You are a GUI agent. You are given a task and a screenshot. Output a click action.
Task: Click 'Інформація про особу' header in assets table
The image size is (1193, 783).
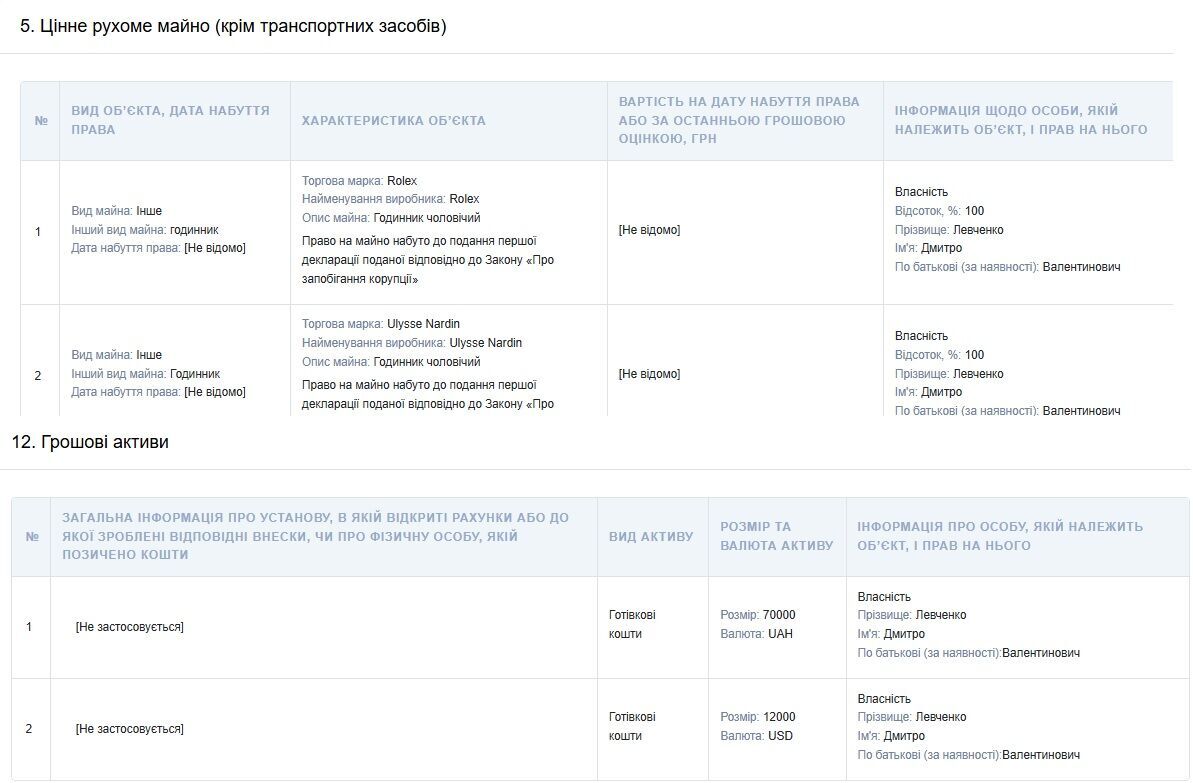1000,536
